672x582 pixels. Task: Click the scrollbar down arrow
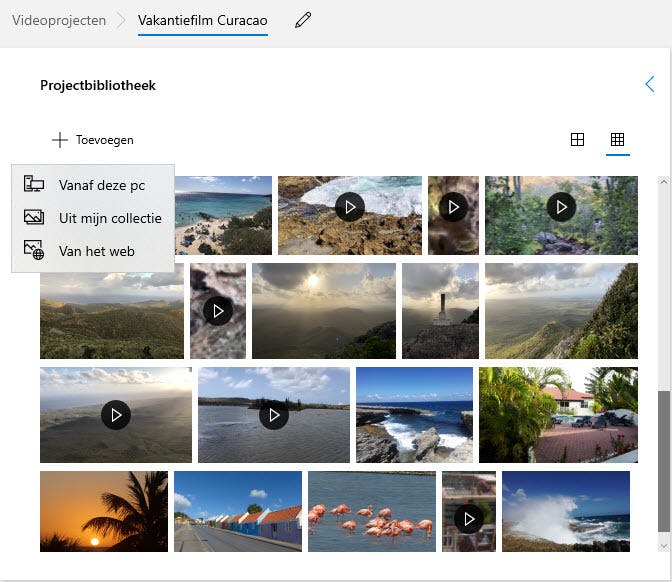tap(663, 545)
